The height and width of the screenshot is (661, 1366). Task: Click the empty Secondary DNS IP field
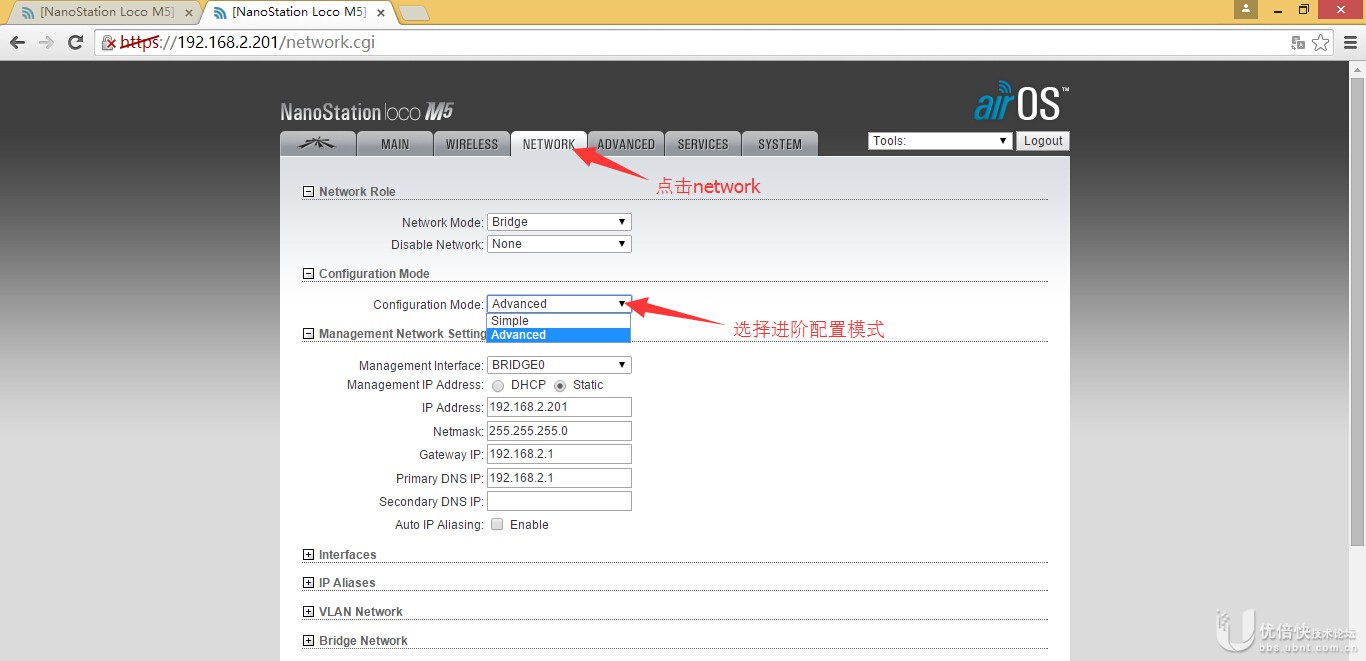click(x=559, y=501)
